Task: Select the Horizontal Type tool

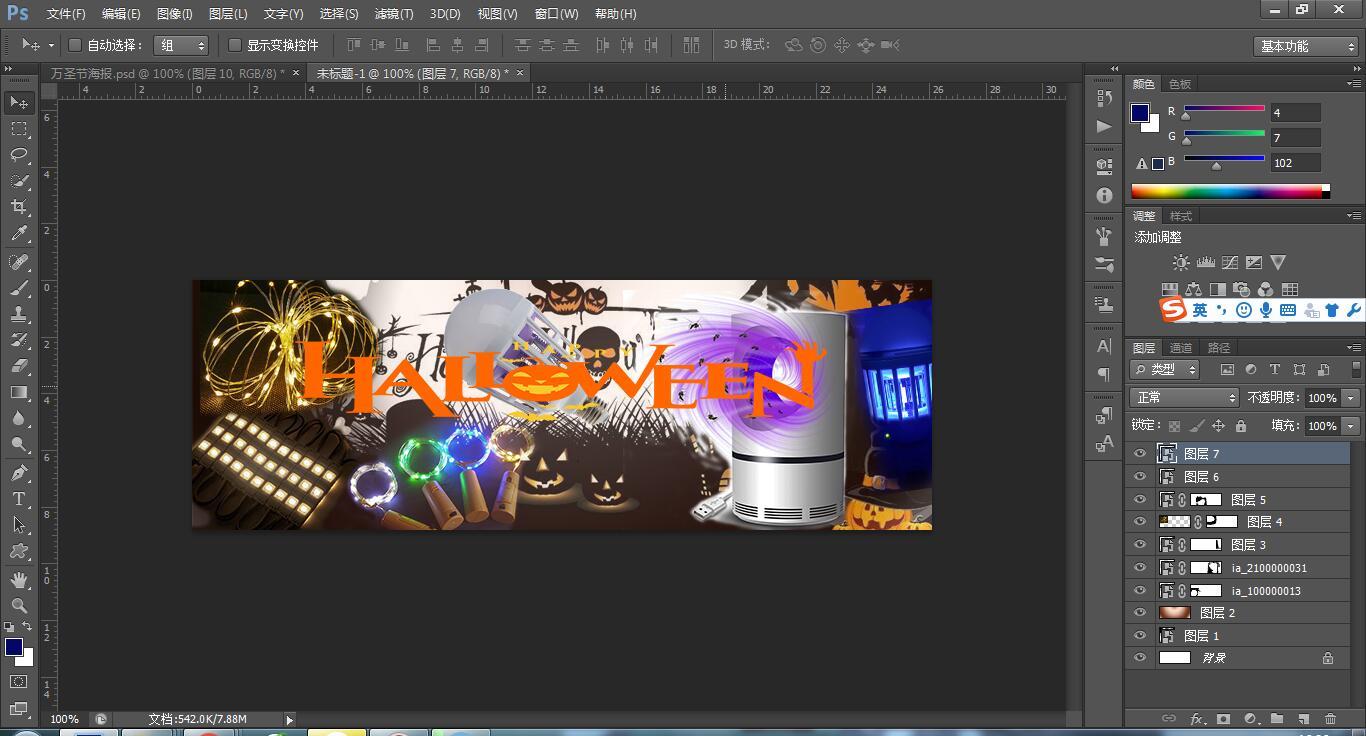Action: [19, 498]
